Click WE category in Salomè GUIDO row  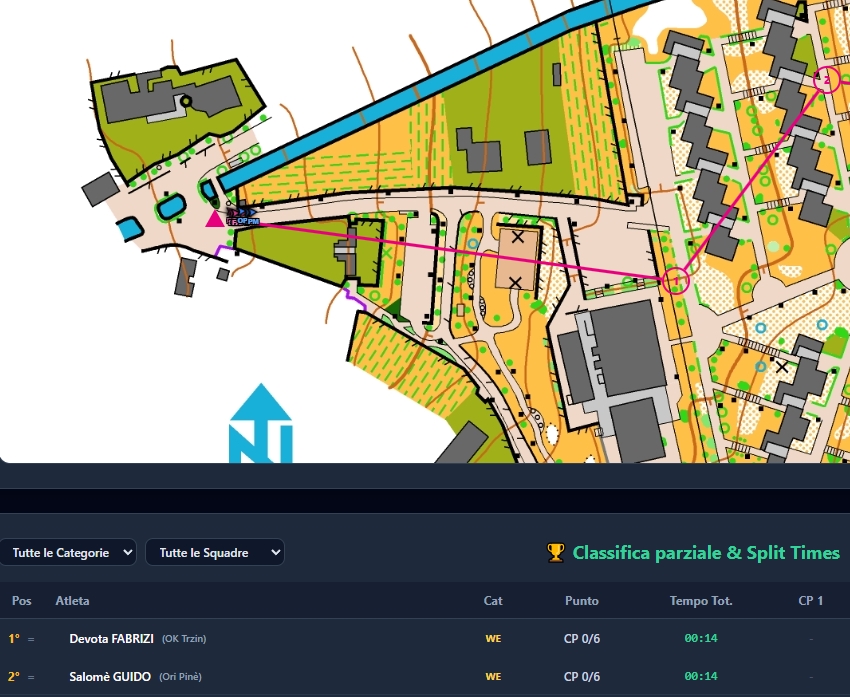[x=493, y=676]
